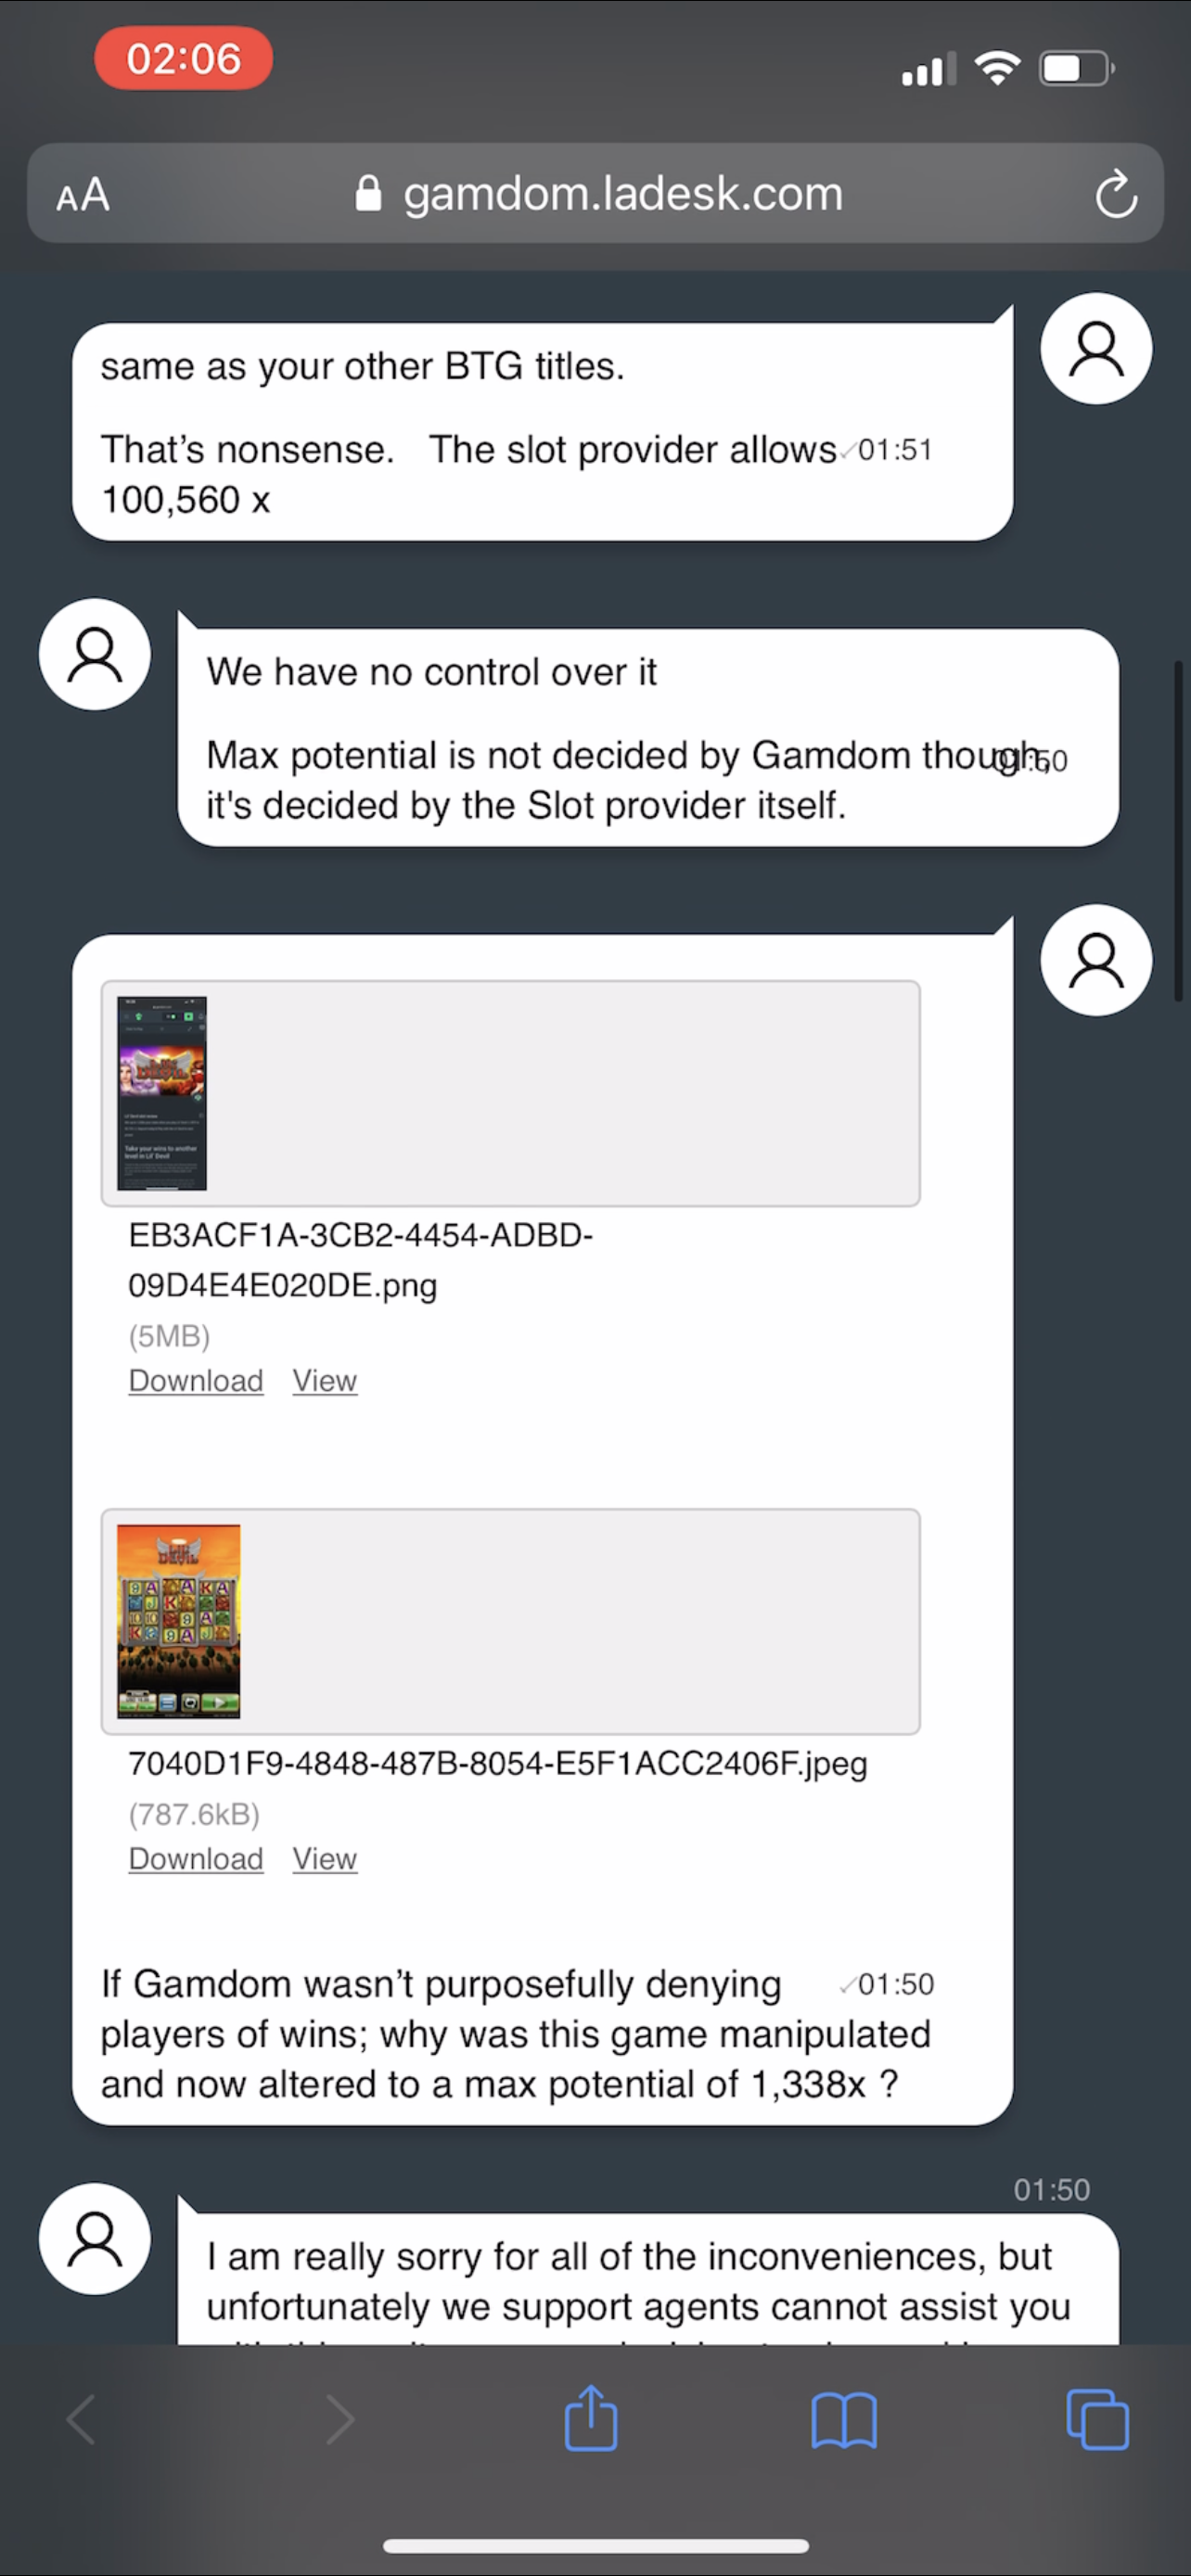This screenshot has height=2576, width=1191.
Task: Open the Safari share sheet icon
Action: [x=591, y=2418]
